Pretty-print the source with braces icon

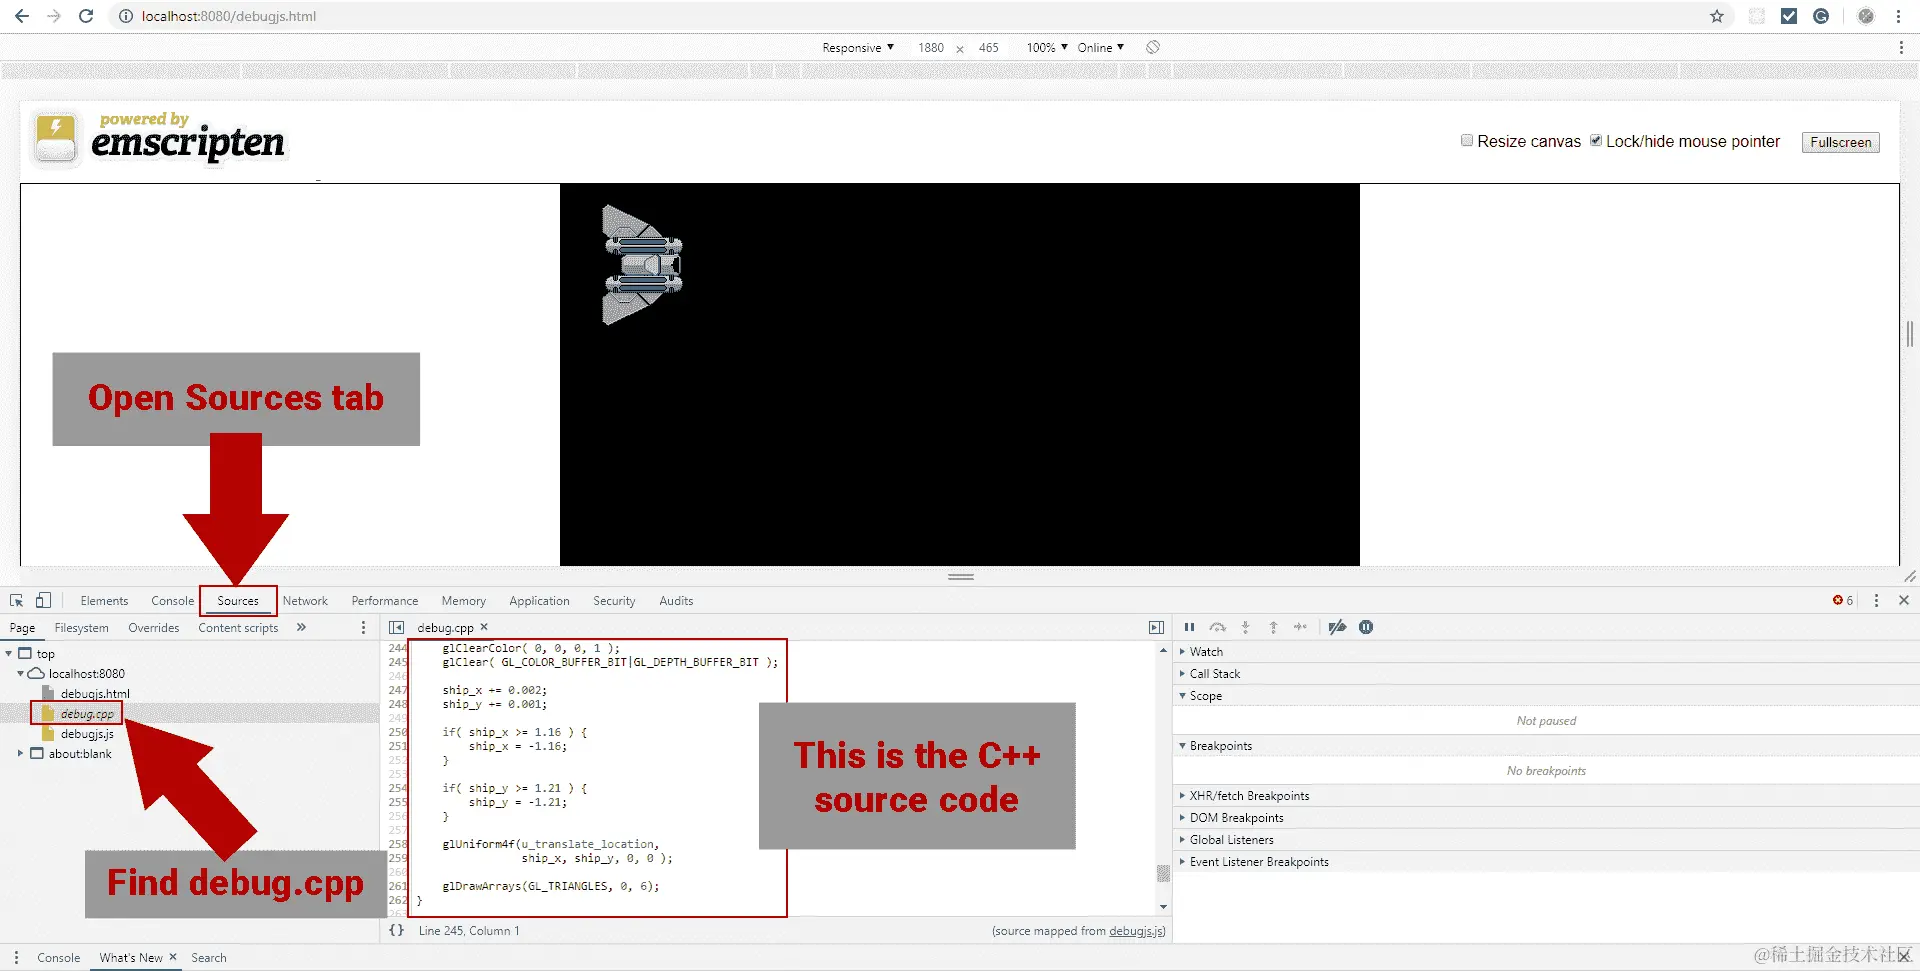tap(397, 930)
